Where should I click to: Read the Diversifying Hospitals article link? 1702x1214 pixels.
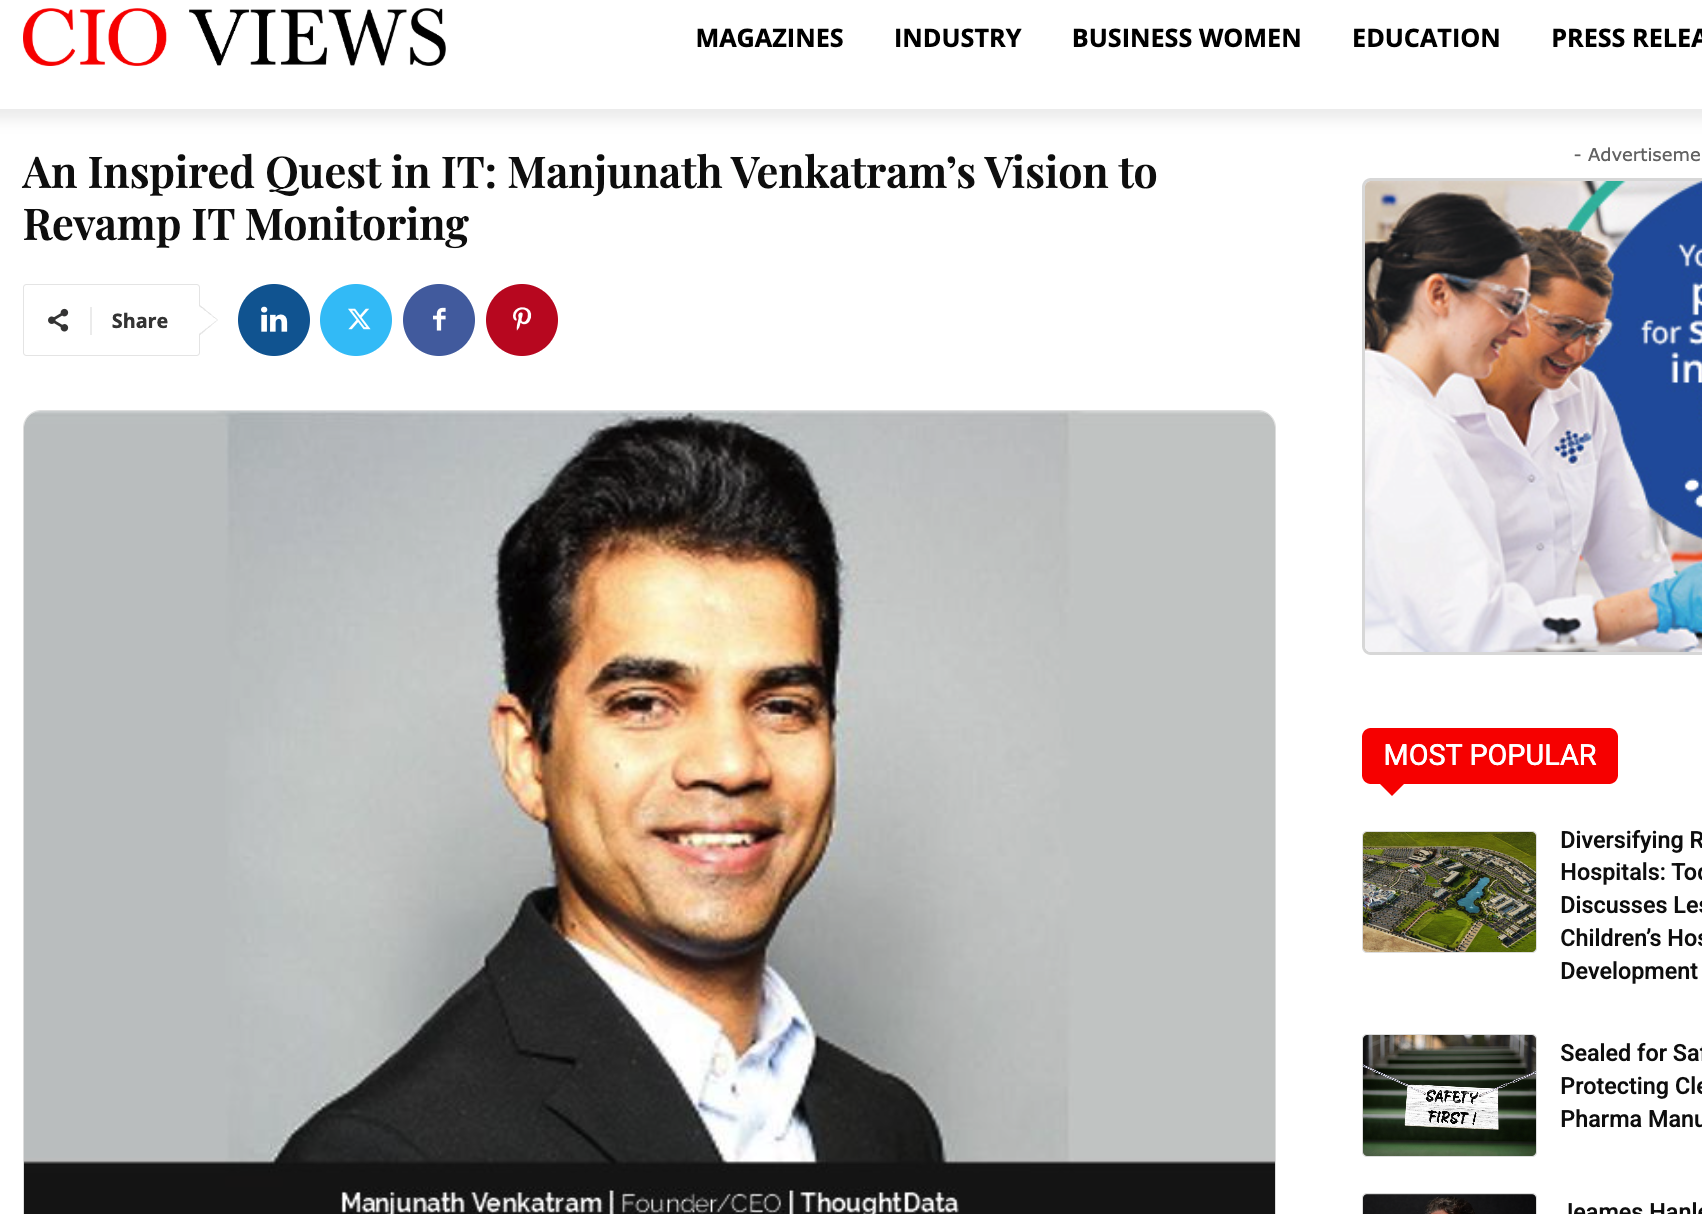pyautogui.click(x=1631, y=905)
